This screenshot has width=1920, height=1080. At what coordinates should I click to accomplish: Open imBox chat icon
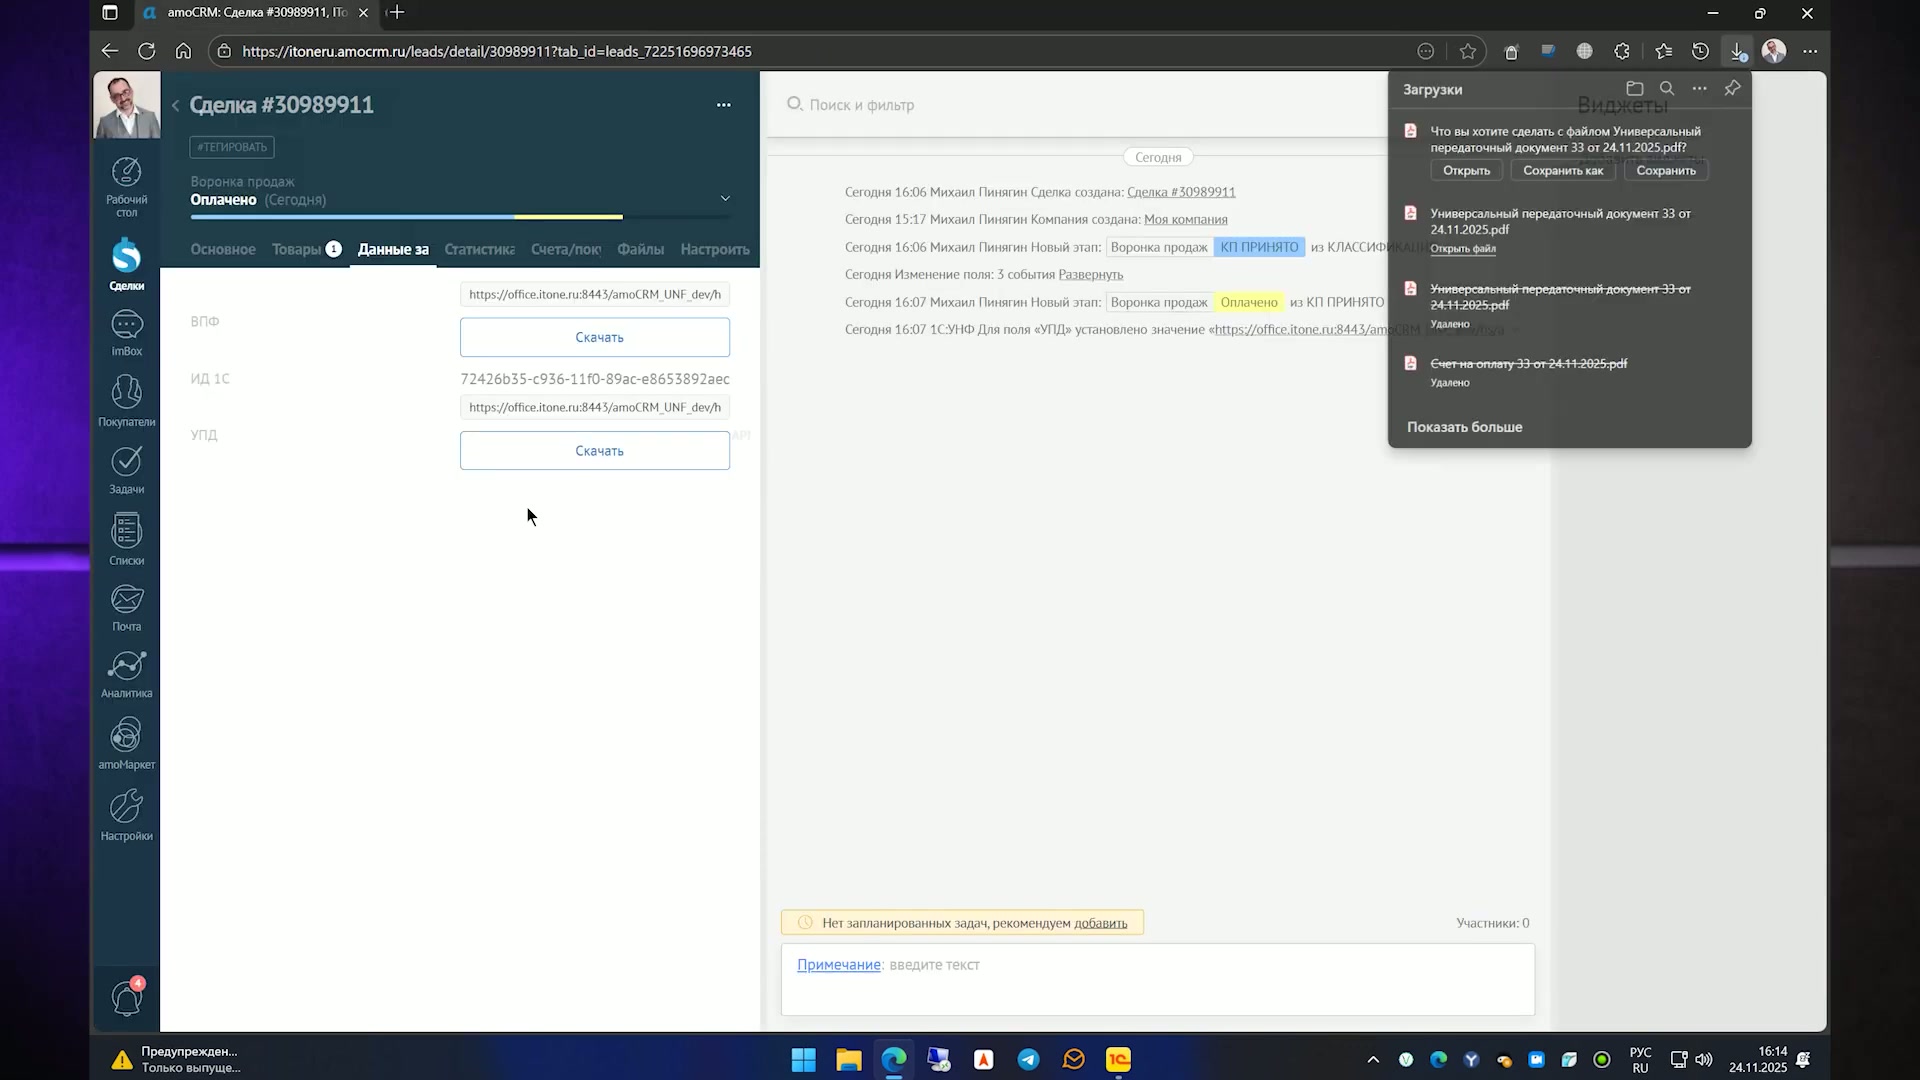click(126, 333)
